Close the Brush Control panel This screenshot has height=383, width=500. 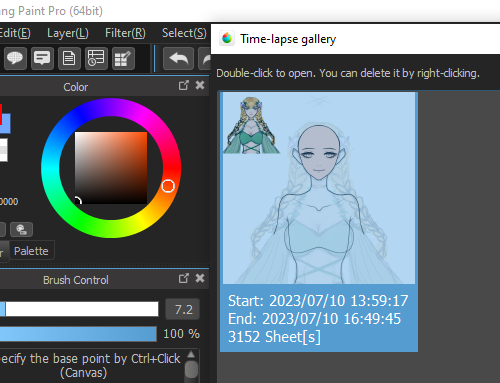[200, 278]
